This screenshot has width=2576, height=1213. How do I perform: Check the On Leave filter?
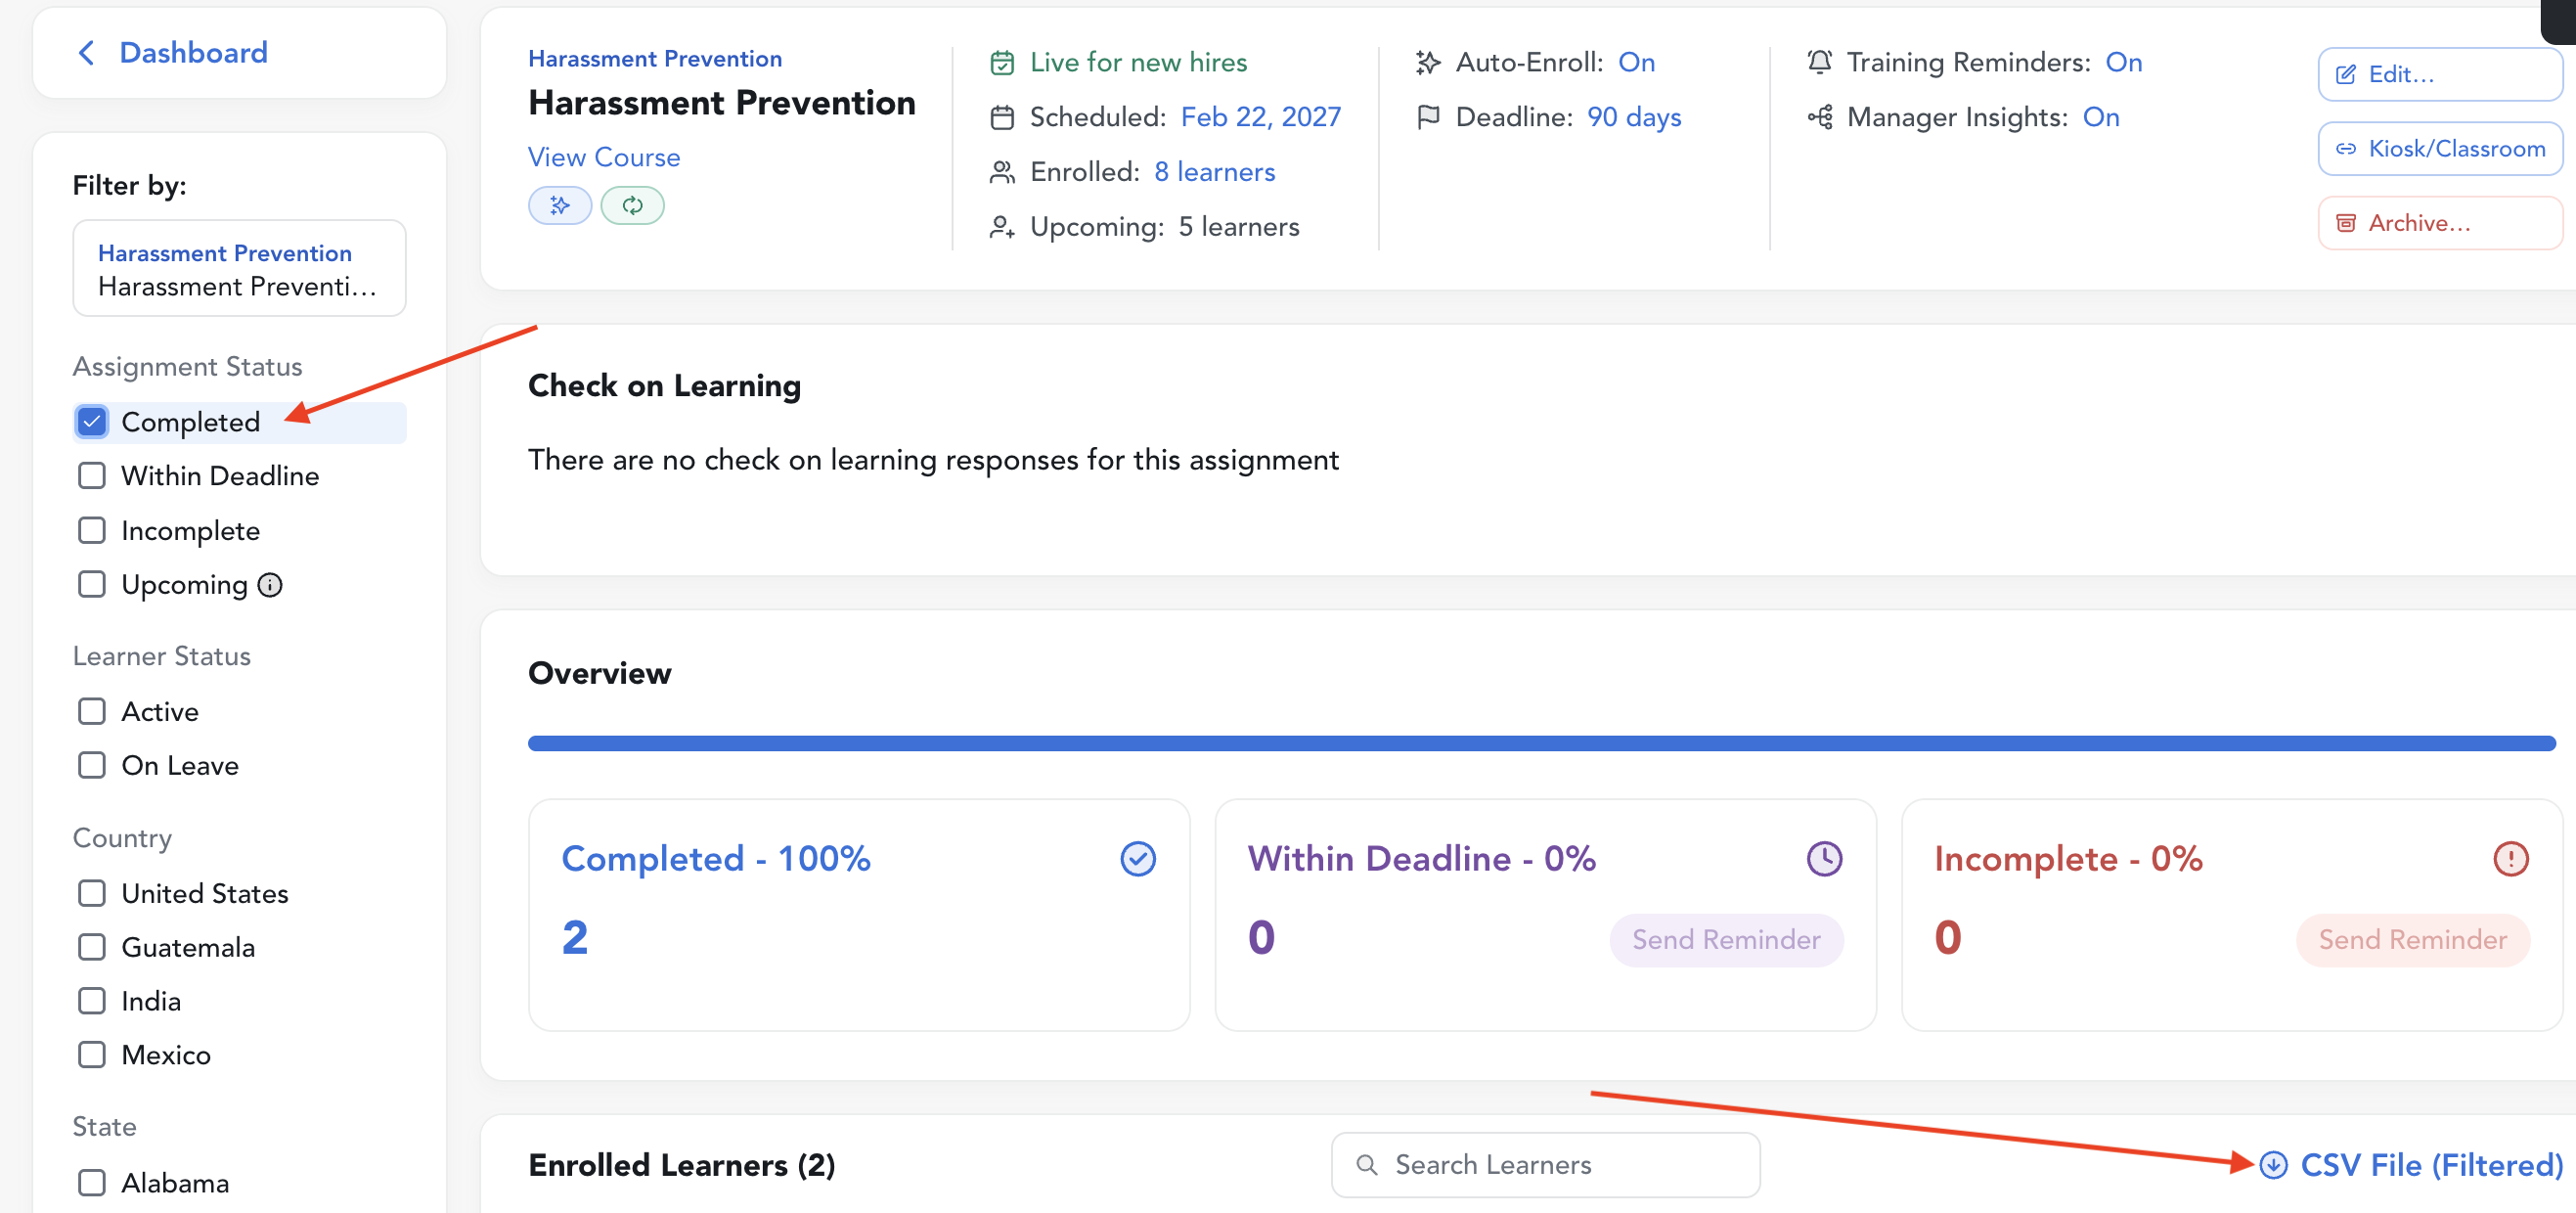coord(92,766)
